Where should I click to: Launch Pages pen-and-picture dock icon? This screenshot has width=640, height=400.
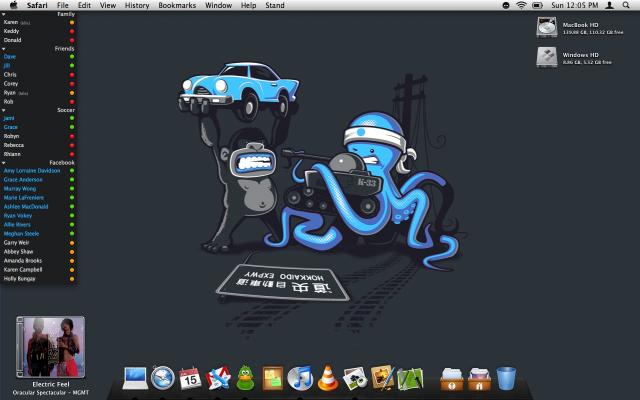pos(382,378)
